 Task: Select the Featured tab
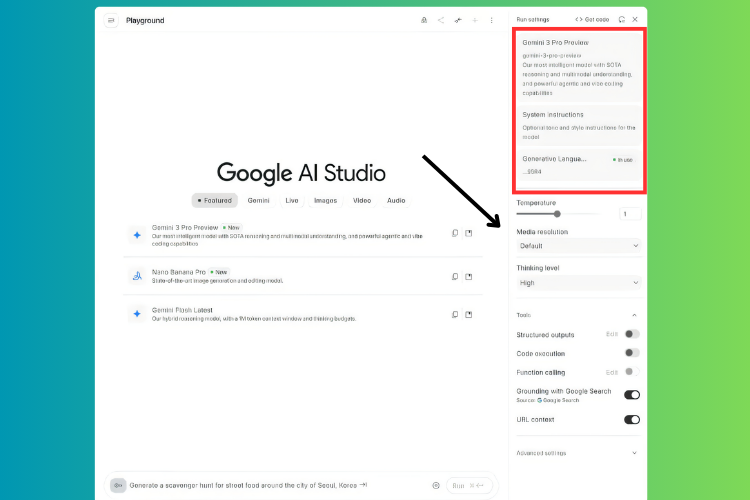tap(215, 200)
